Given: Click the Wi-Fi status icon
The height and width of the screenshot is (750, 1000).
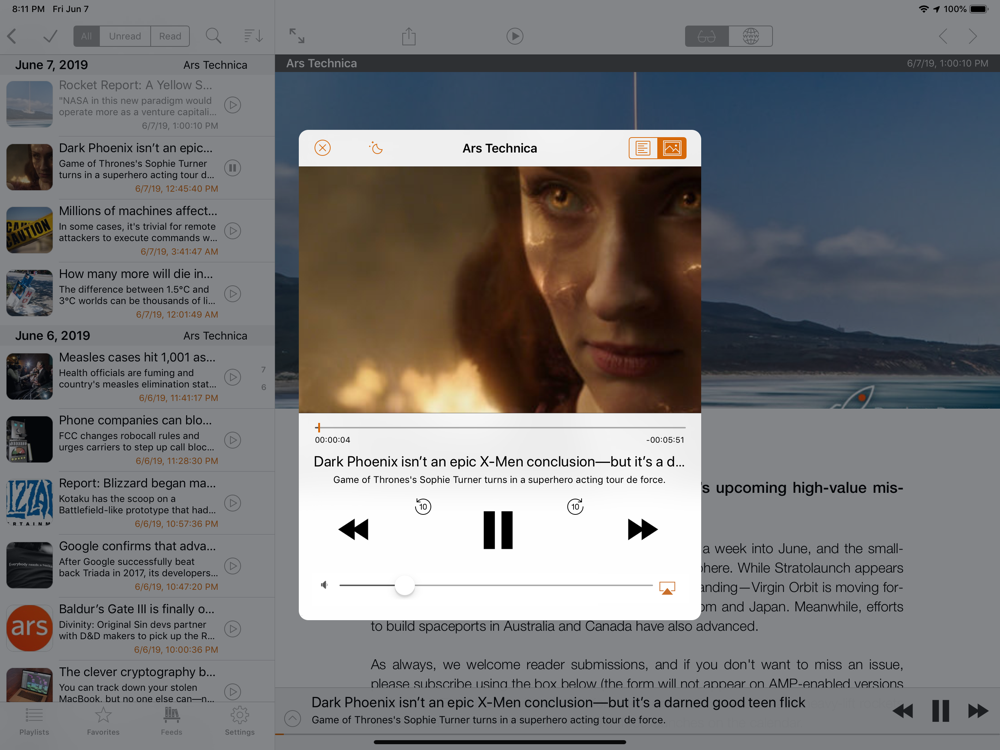Looking at the screenshot, I should (923, 9).
